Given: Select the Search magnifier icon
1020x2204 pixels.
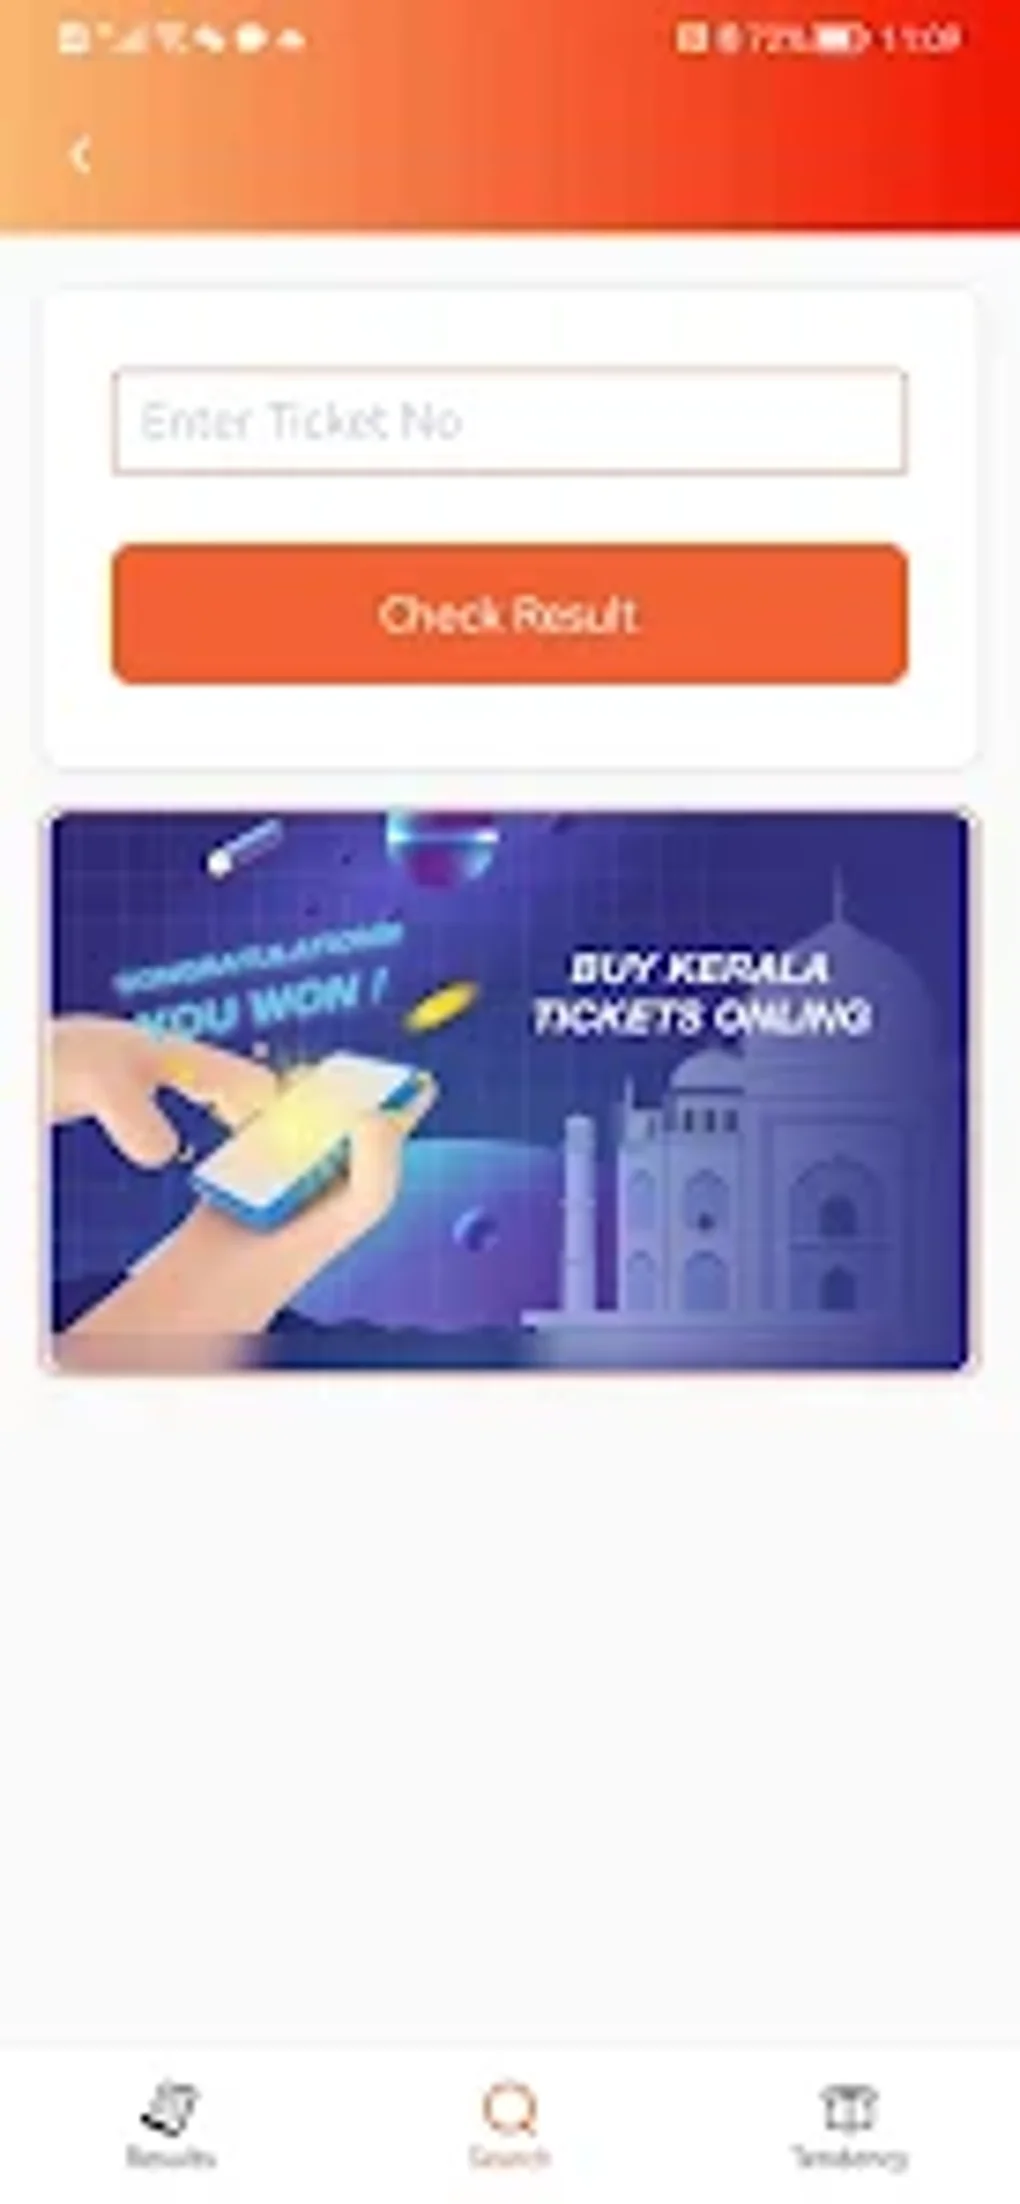Looking at the screenshot, I should click(510, 2107).
